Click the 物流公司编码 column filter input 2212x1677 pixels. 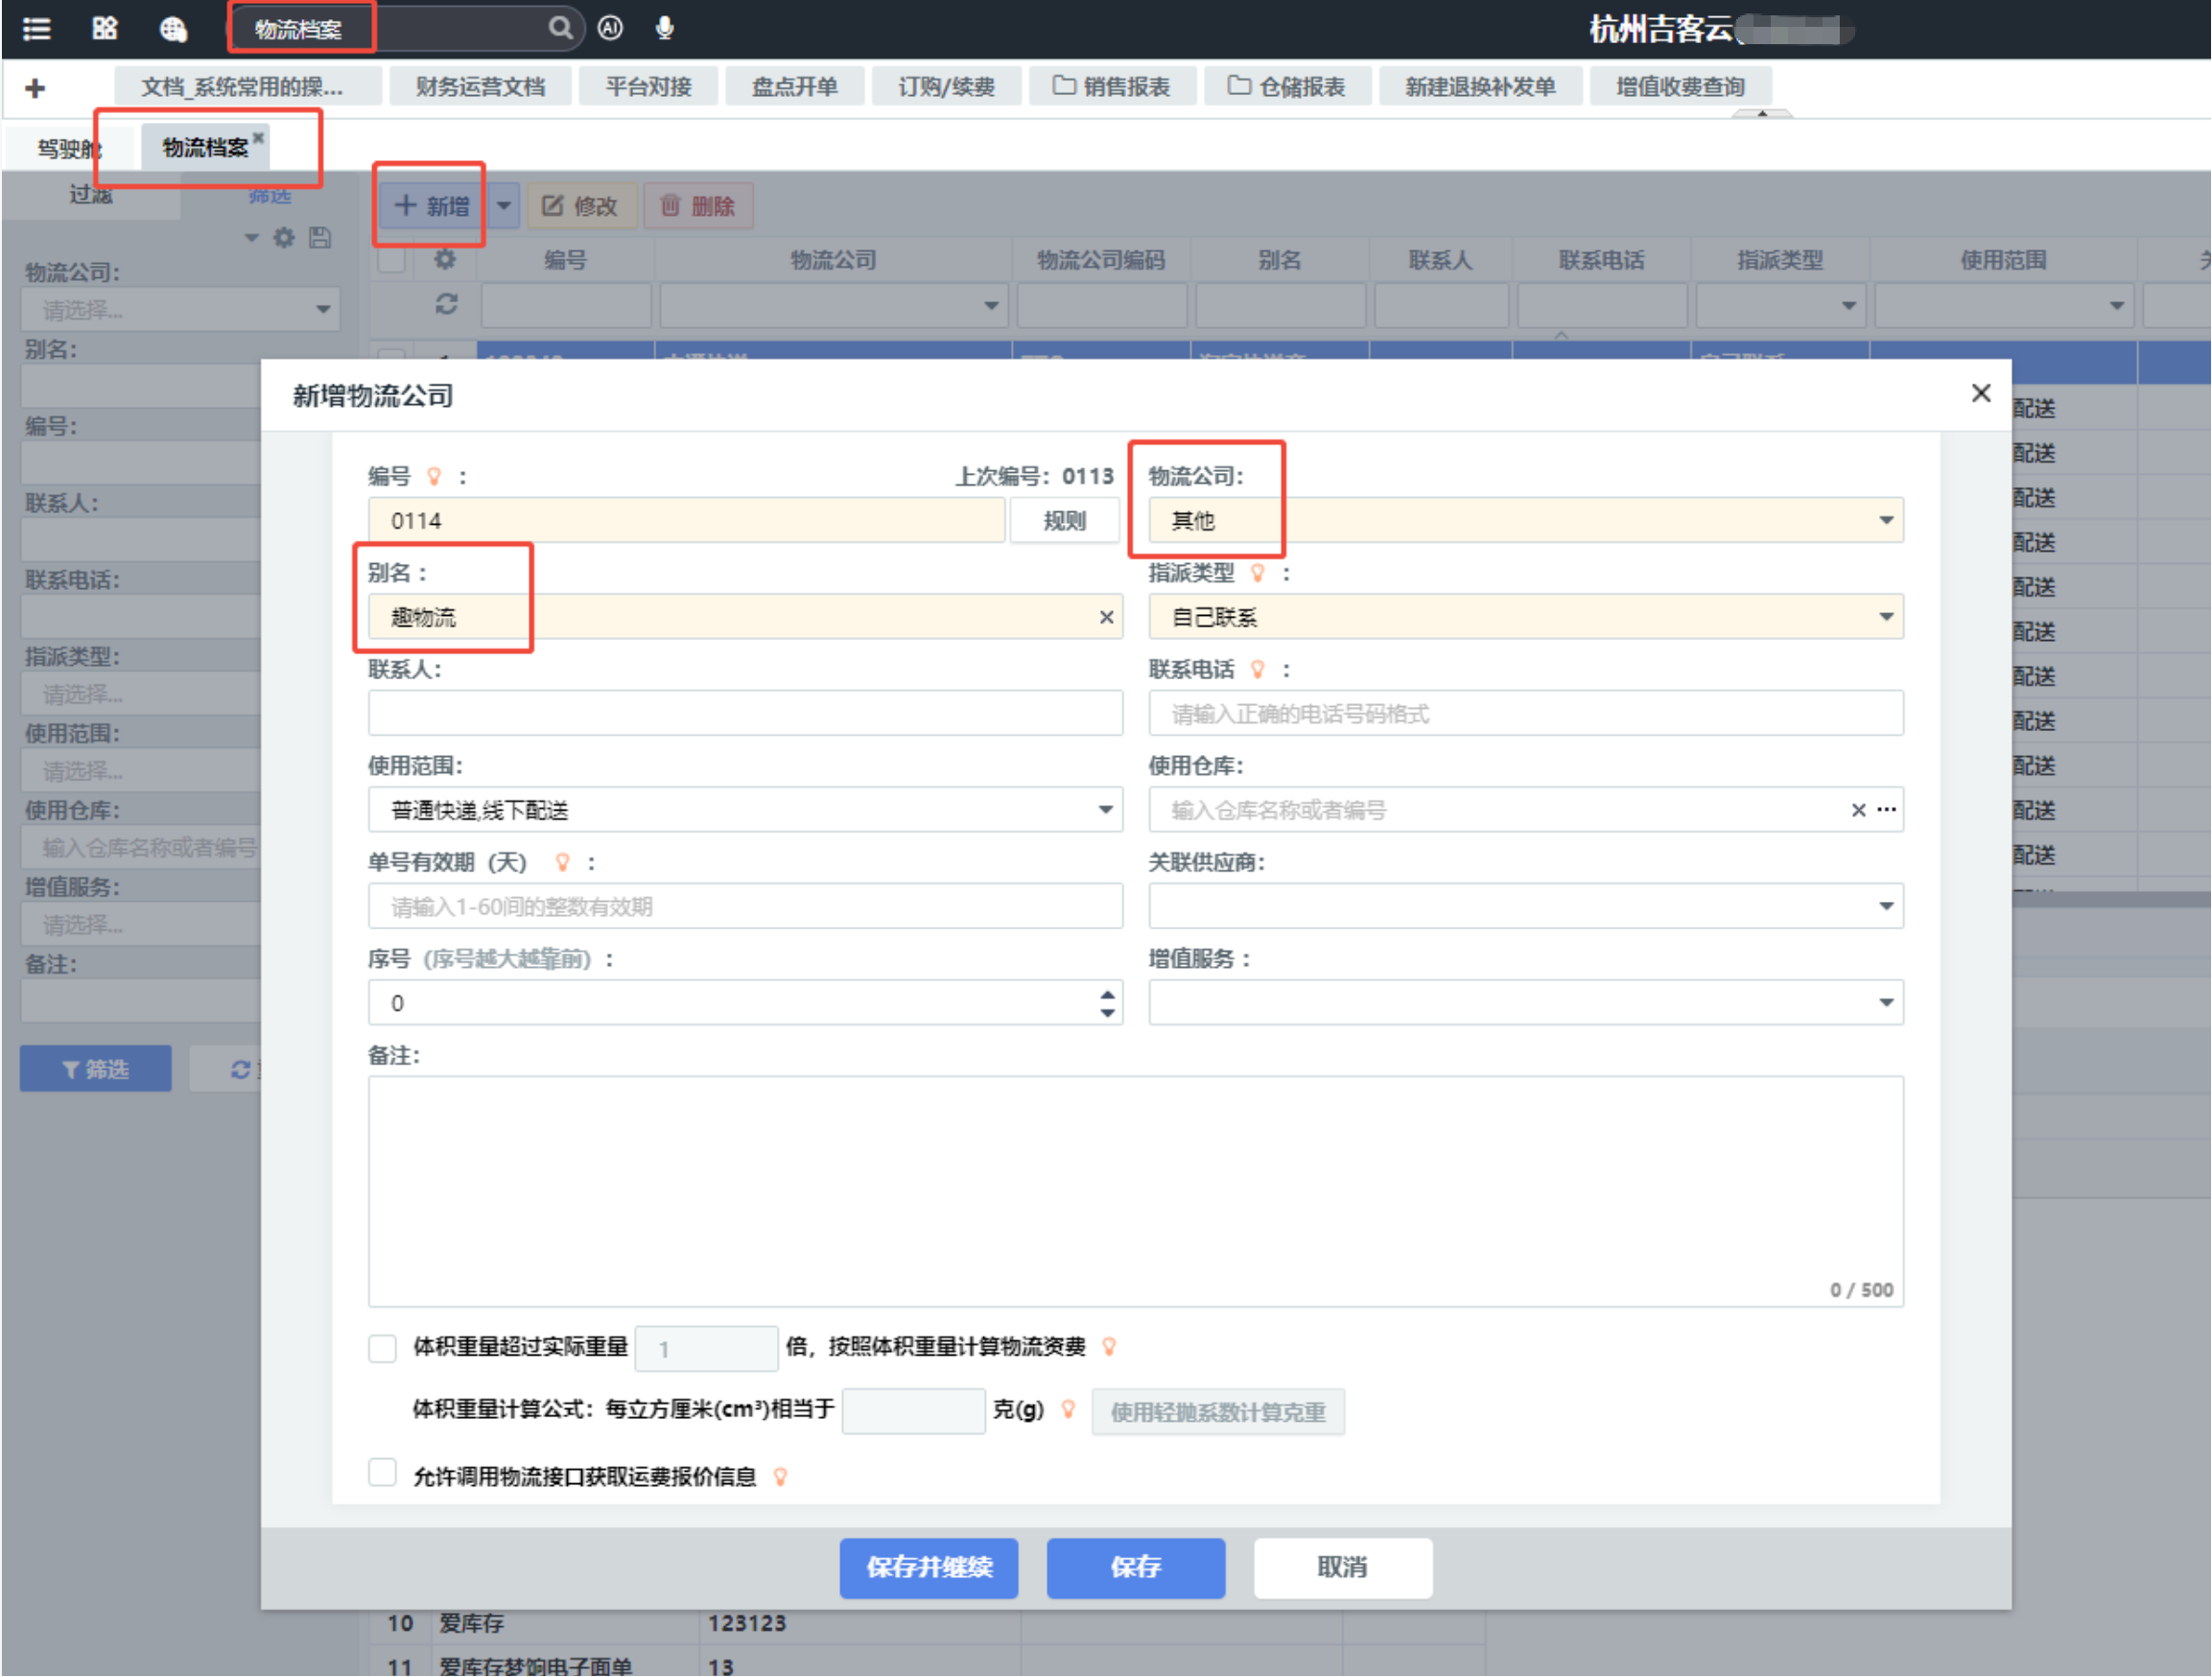coord(1102,305)
